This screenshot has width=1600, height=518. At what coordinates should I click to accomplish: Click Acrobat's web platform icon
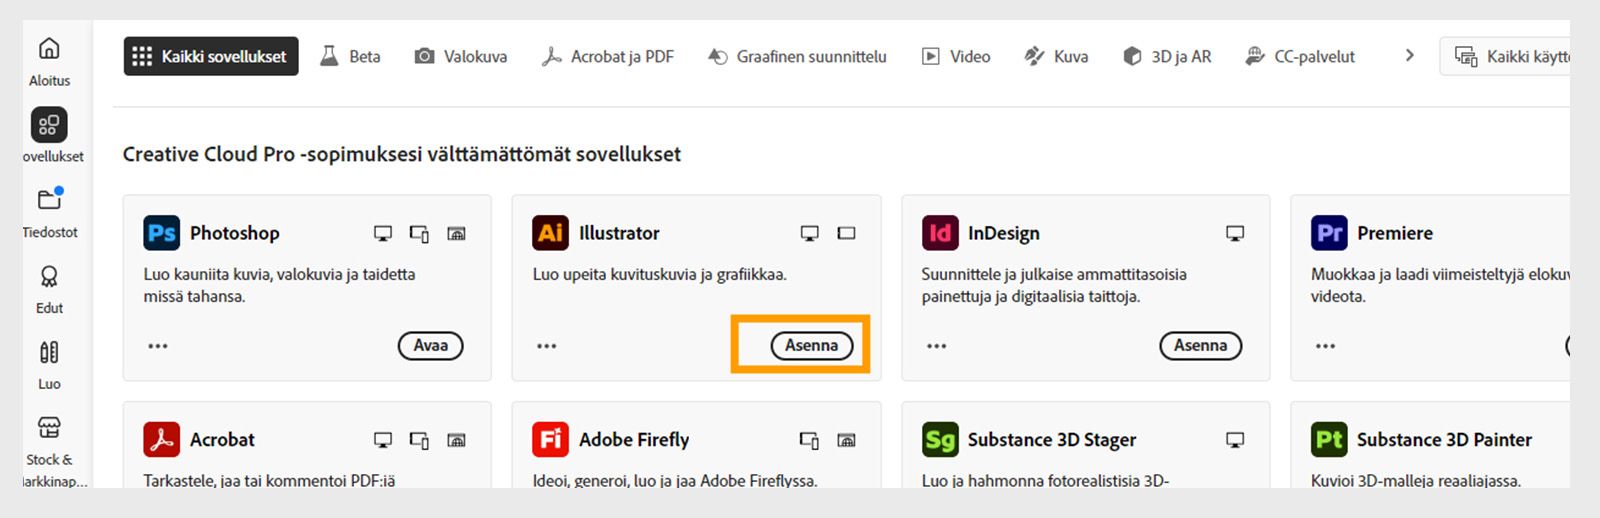coord(456,440)
